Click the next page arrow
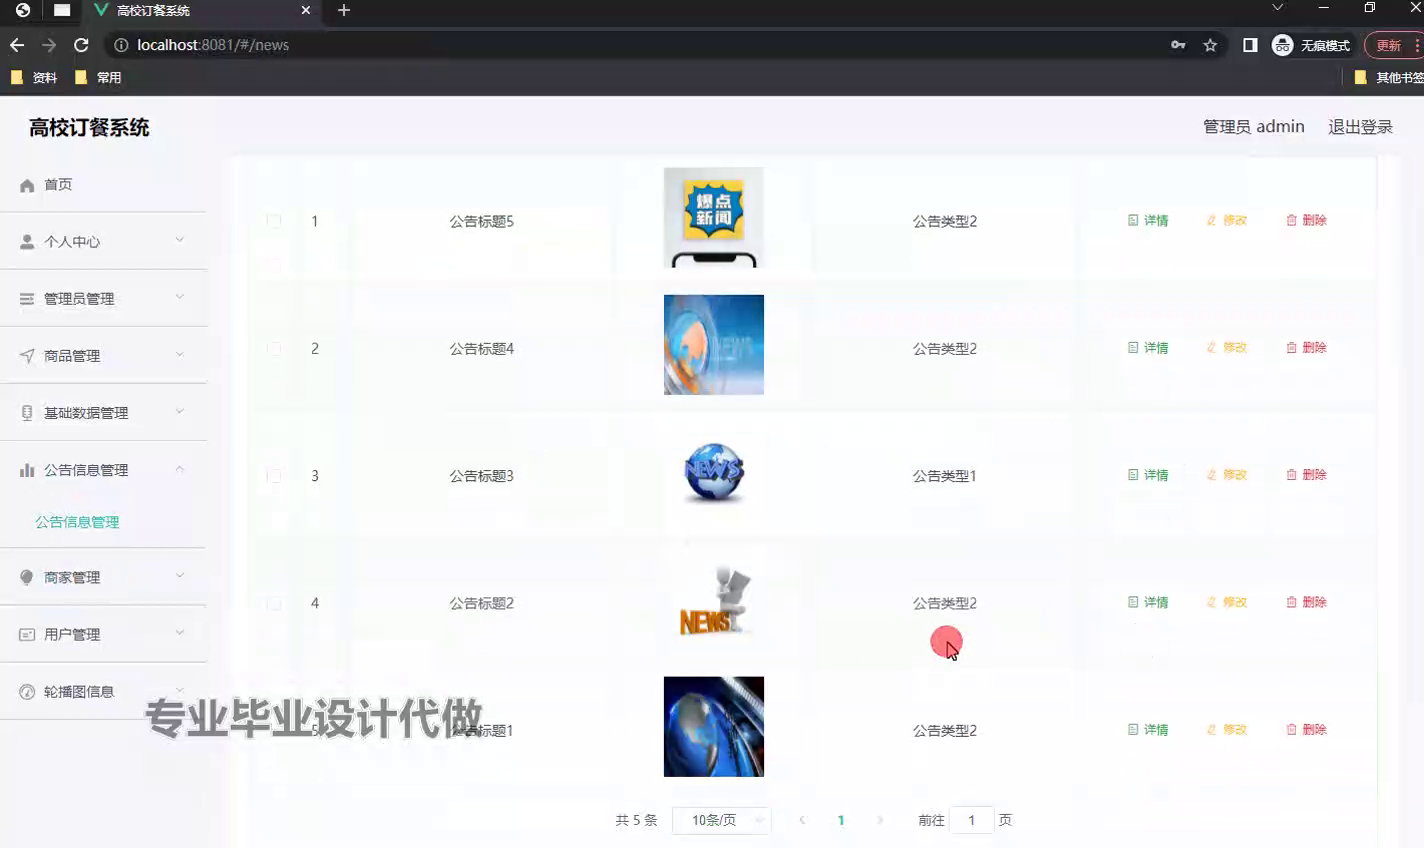The image size is (1424, 848). pos(880,820)
